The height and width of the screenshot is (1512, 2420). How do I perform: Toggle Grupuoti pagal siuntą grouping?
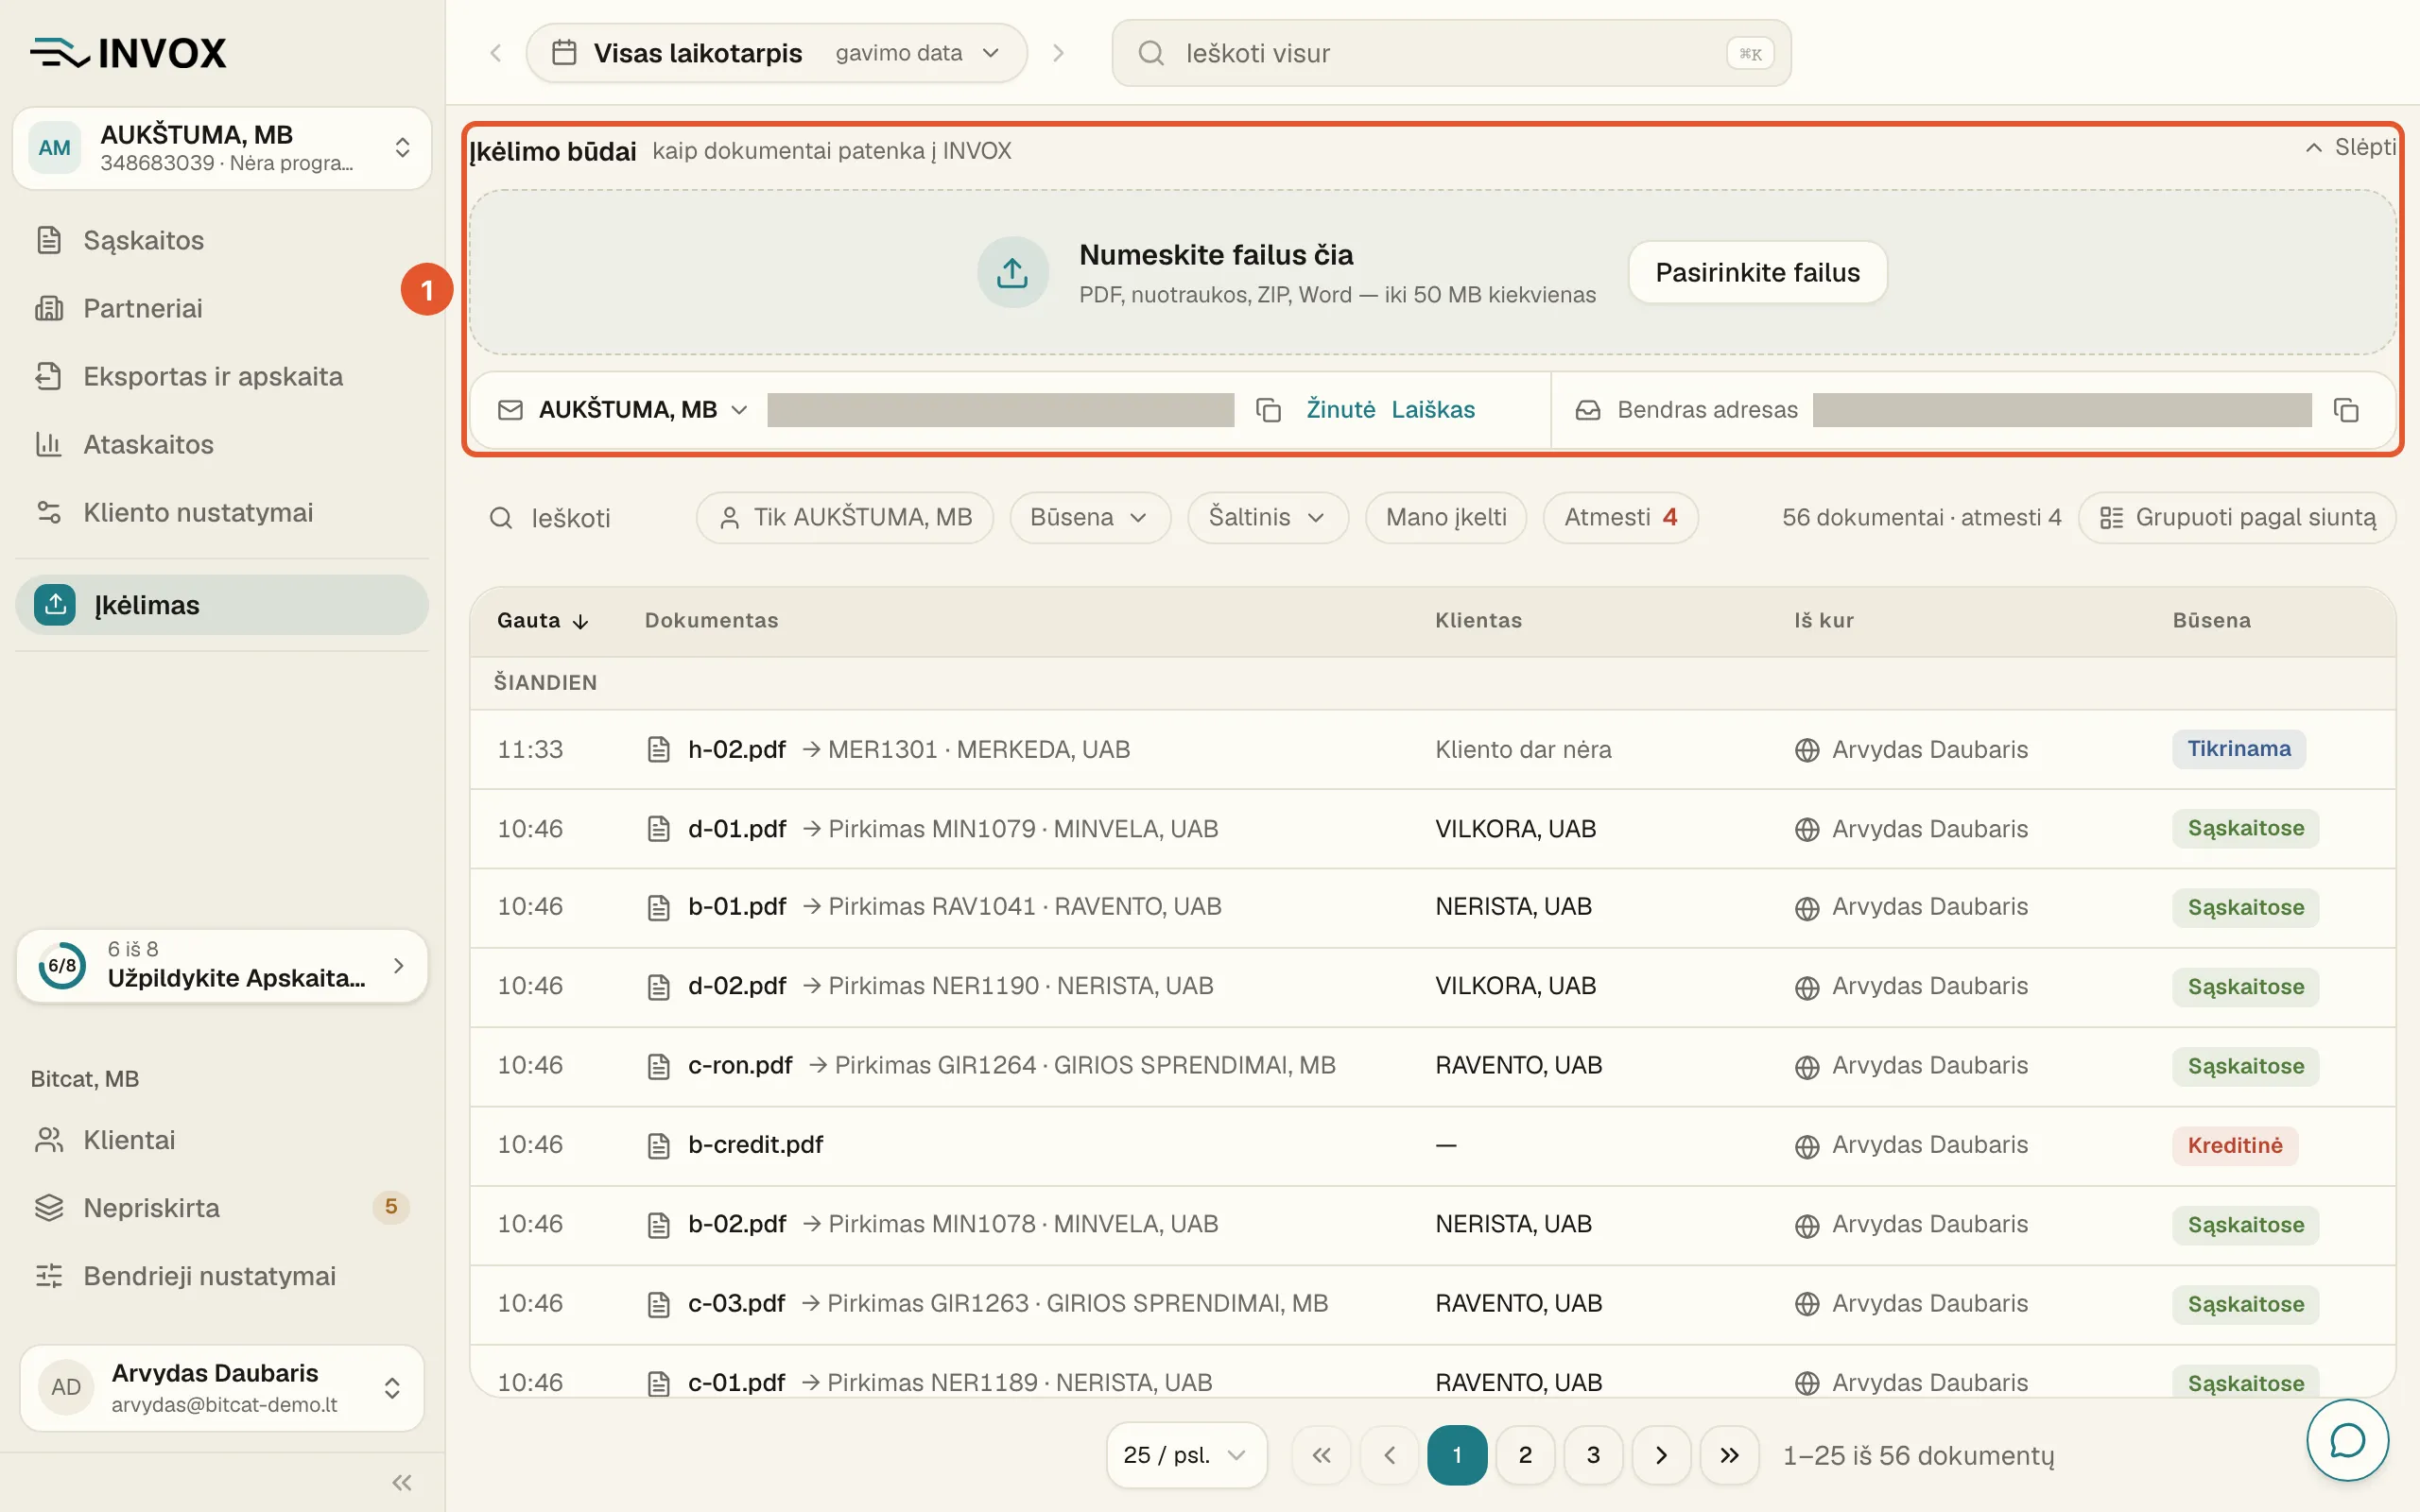2237,517
